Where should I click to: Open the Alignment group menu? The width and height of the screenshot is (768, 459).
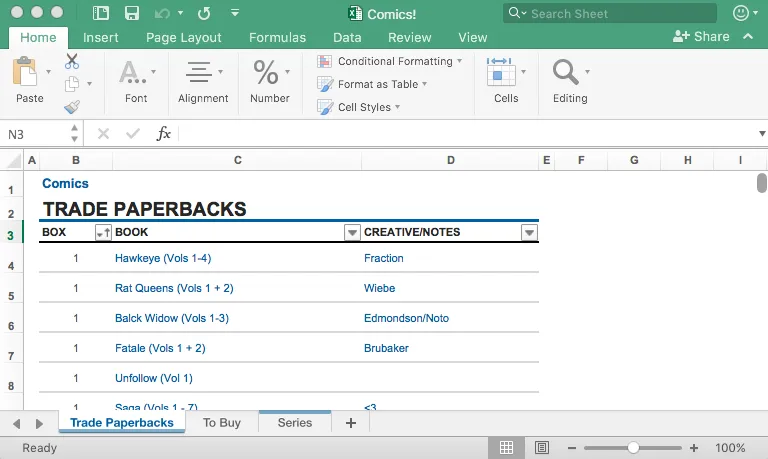point(203,81)
